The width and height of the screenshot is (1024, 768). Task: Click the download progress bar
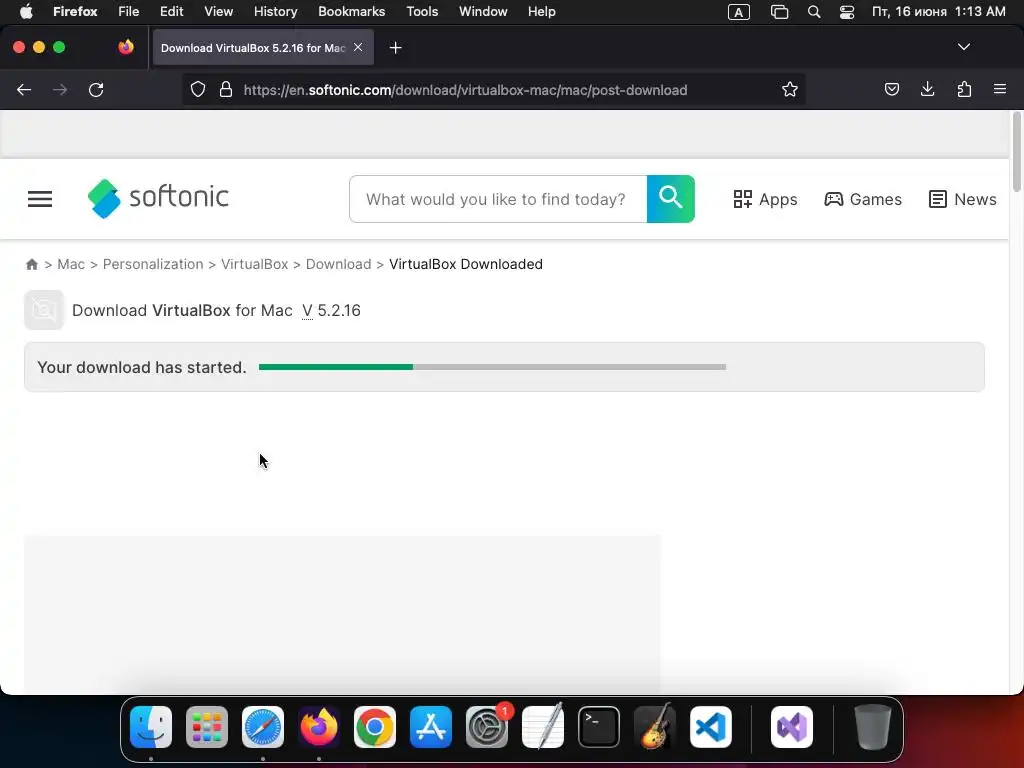pos(492,367)
